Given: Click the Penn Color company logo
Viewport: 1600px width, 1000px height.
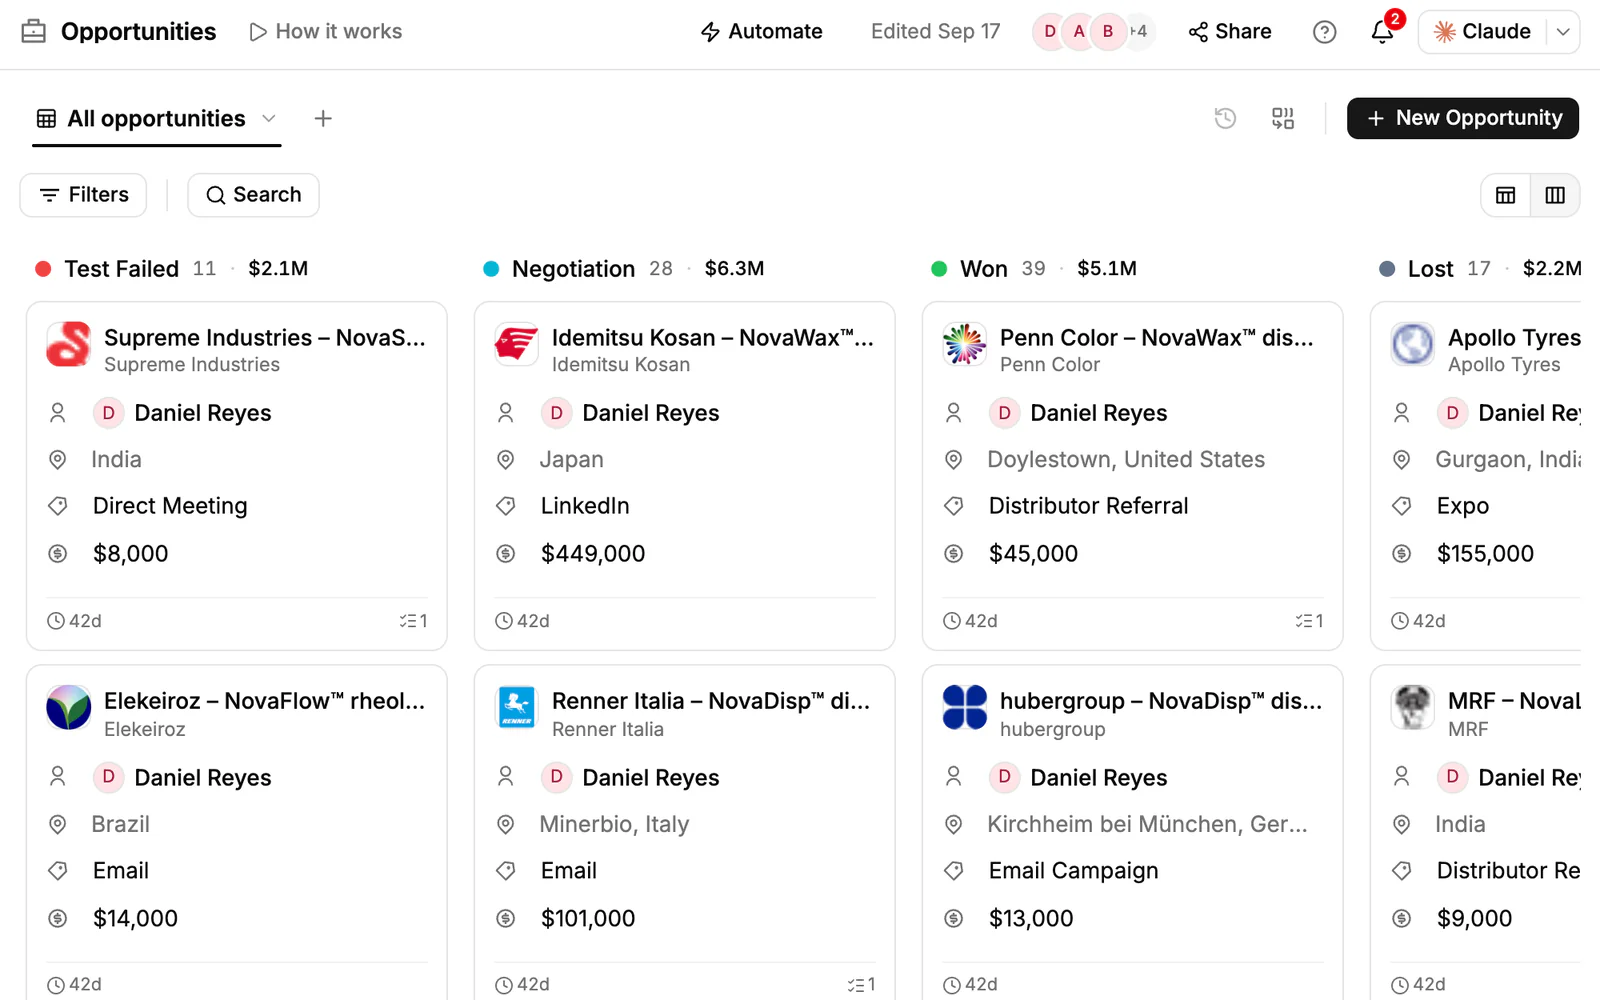Looking at the screenshot, I should pyautogui.click(x=965, y=344).
